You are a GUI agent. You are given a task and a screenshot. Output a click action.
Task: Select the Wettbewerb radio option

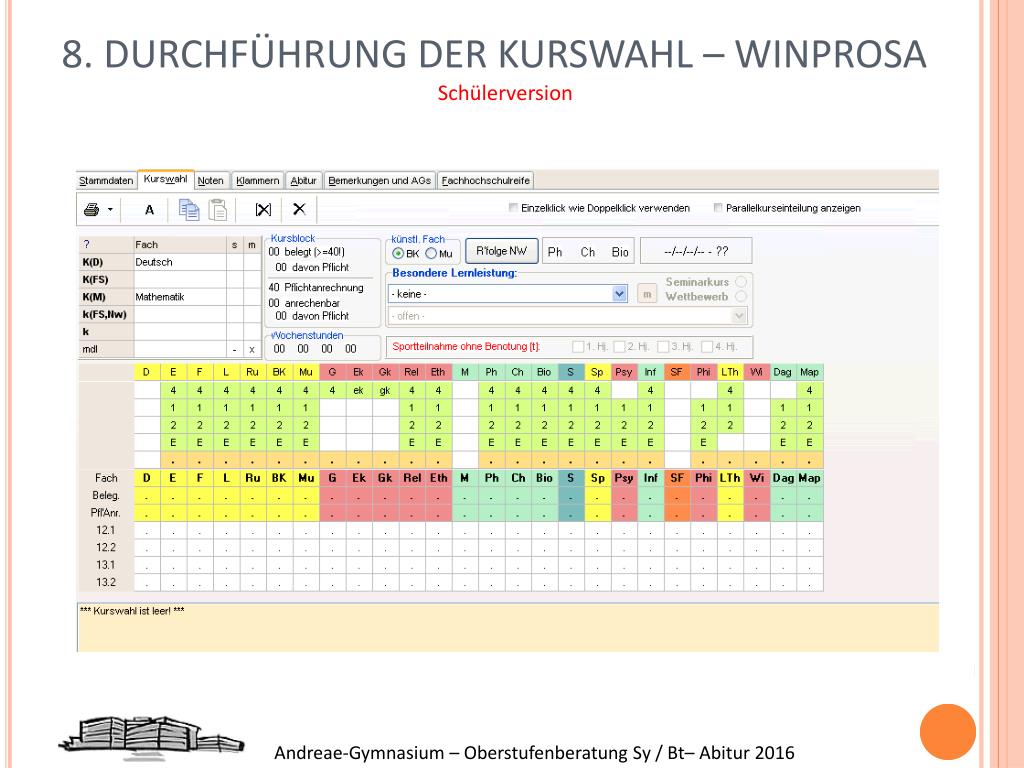[741, 296]
